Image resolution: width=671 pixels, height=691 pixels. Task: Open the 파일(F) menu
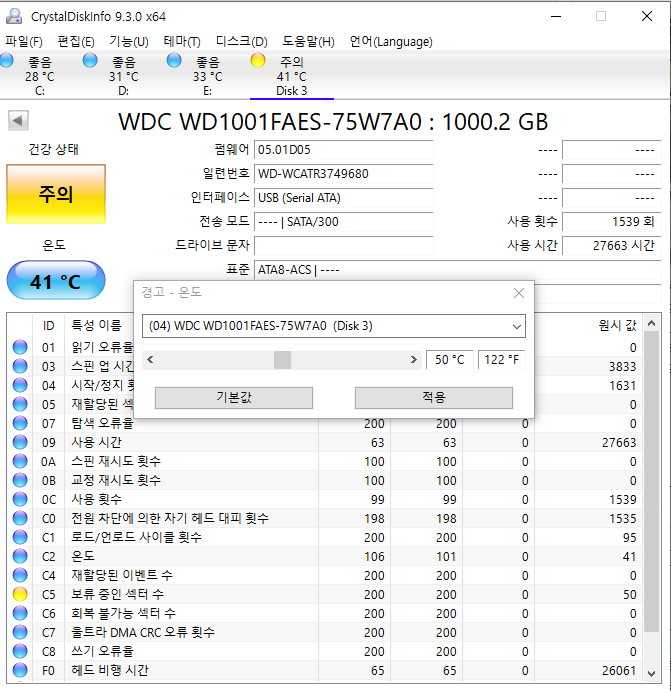click(24, 41)
